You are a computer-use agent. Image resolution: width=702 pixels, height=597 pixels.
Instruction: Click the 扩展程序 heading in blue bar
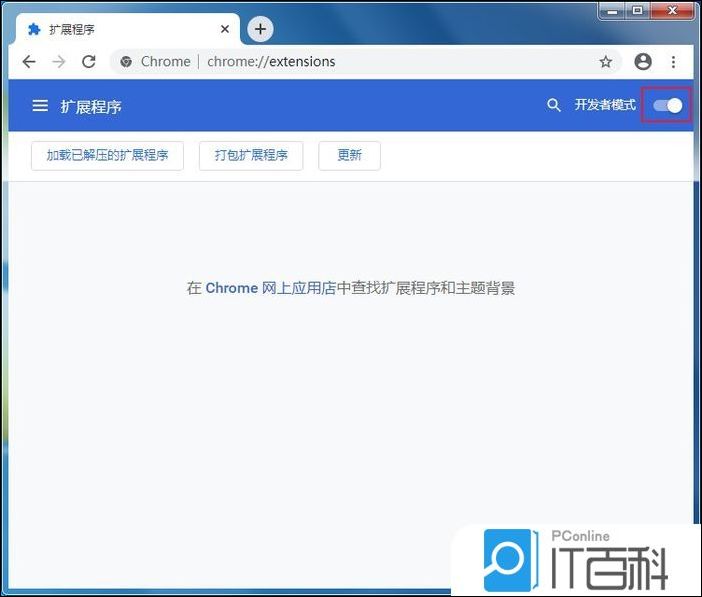pyautogui.click(x=91, y=107)
